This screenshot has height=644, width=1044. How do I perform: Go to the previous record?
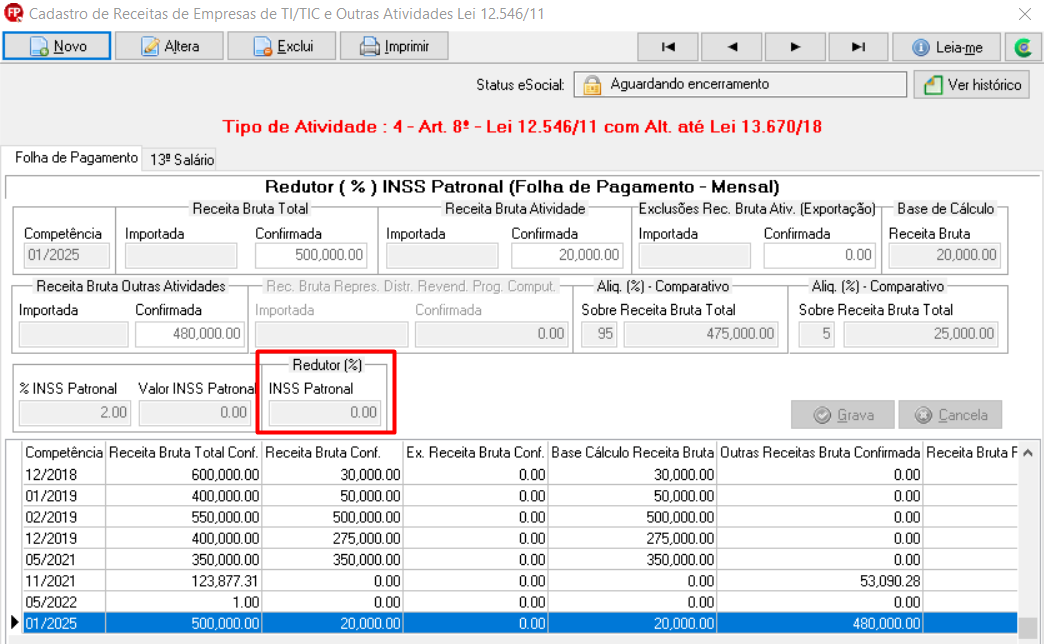(732, 47)
